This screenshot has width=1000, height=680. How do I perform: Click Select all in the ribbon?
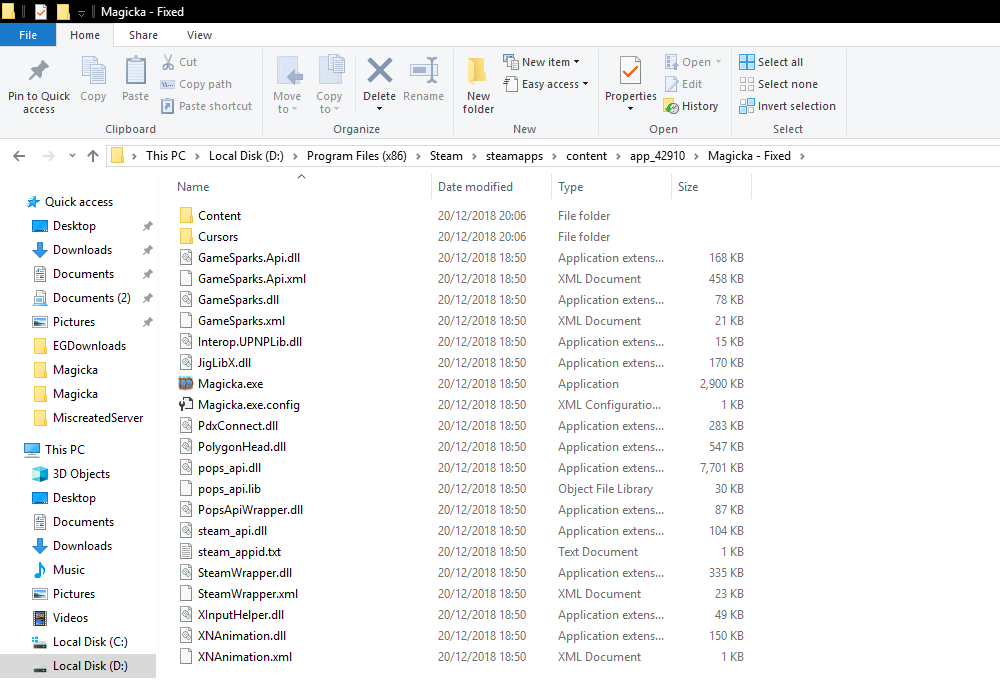click(x=771, y=62)
